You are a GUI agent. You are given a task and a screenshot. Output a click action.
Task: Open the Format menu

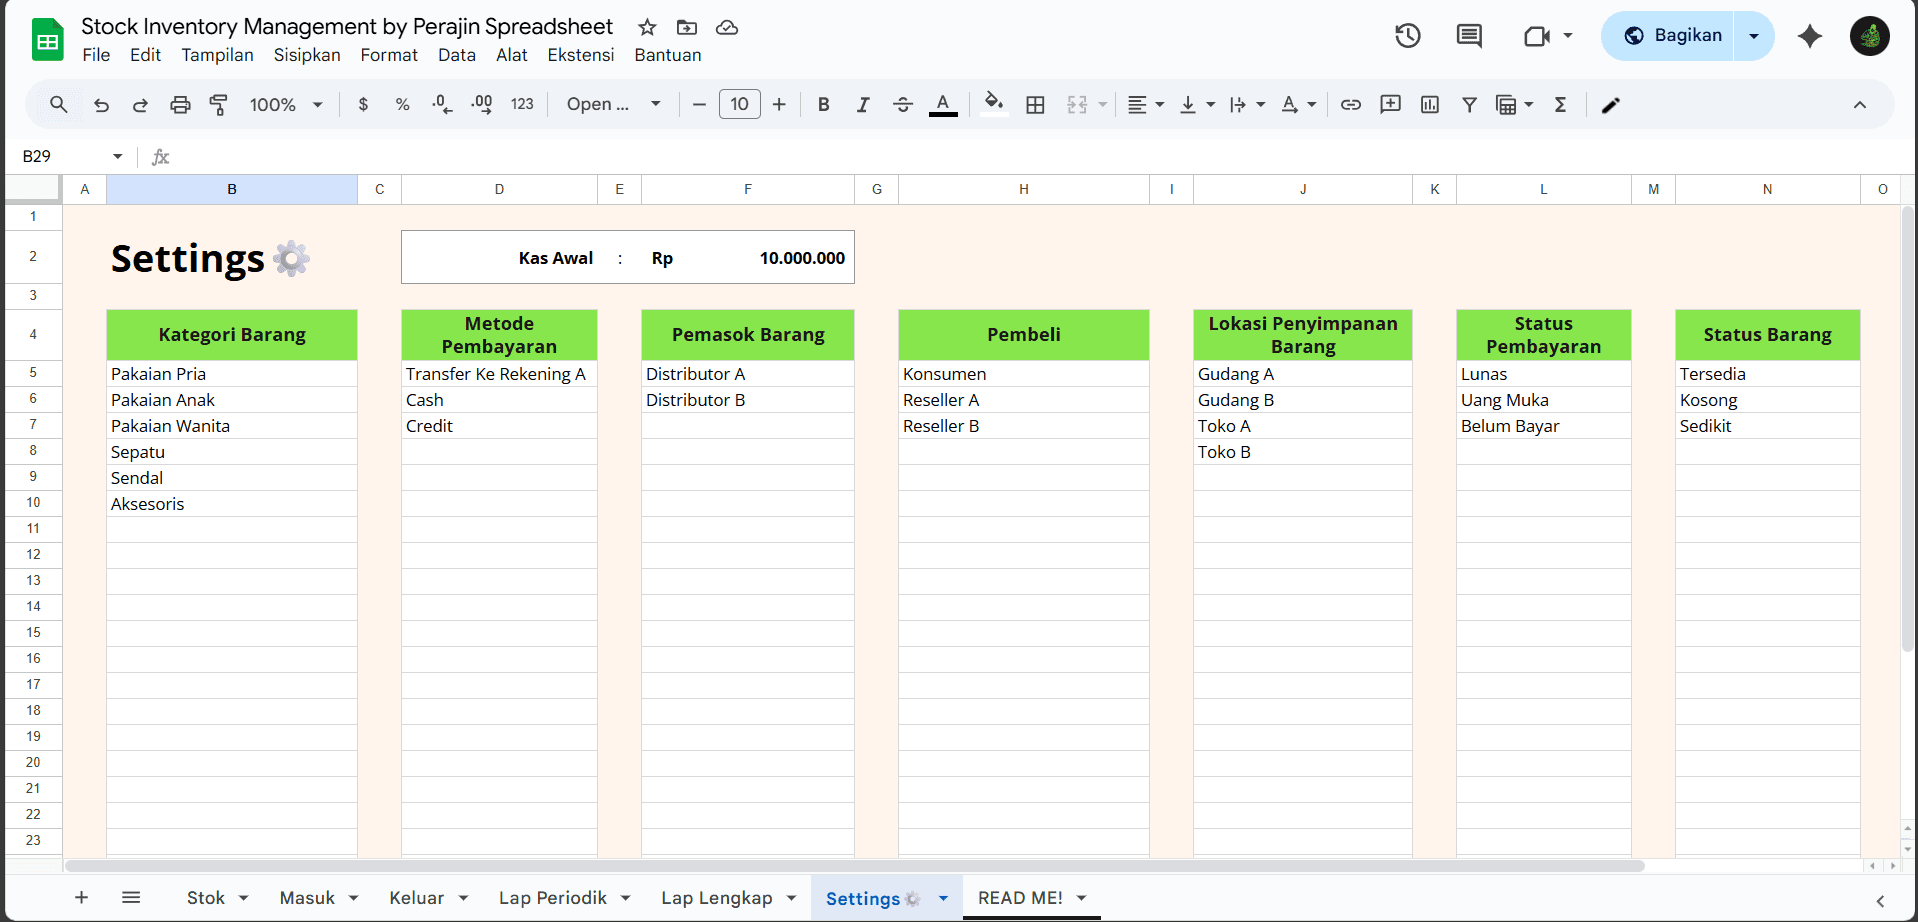[x=389, y=55]
